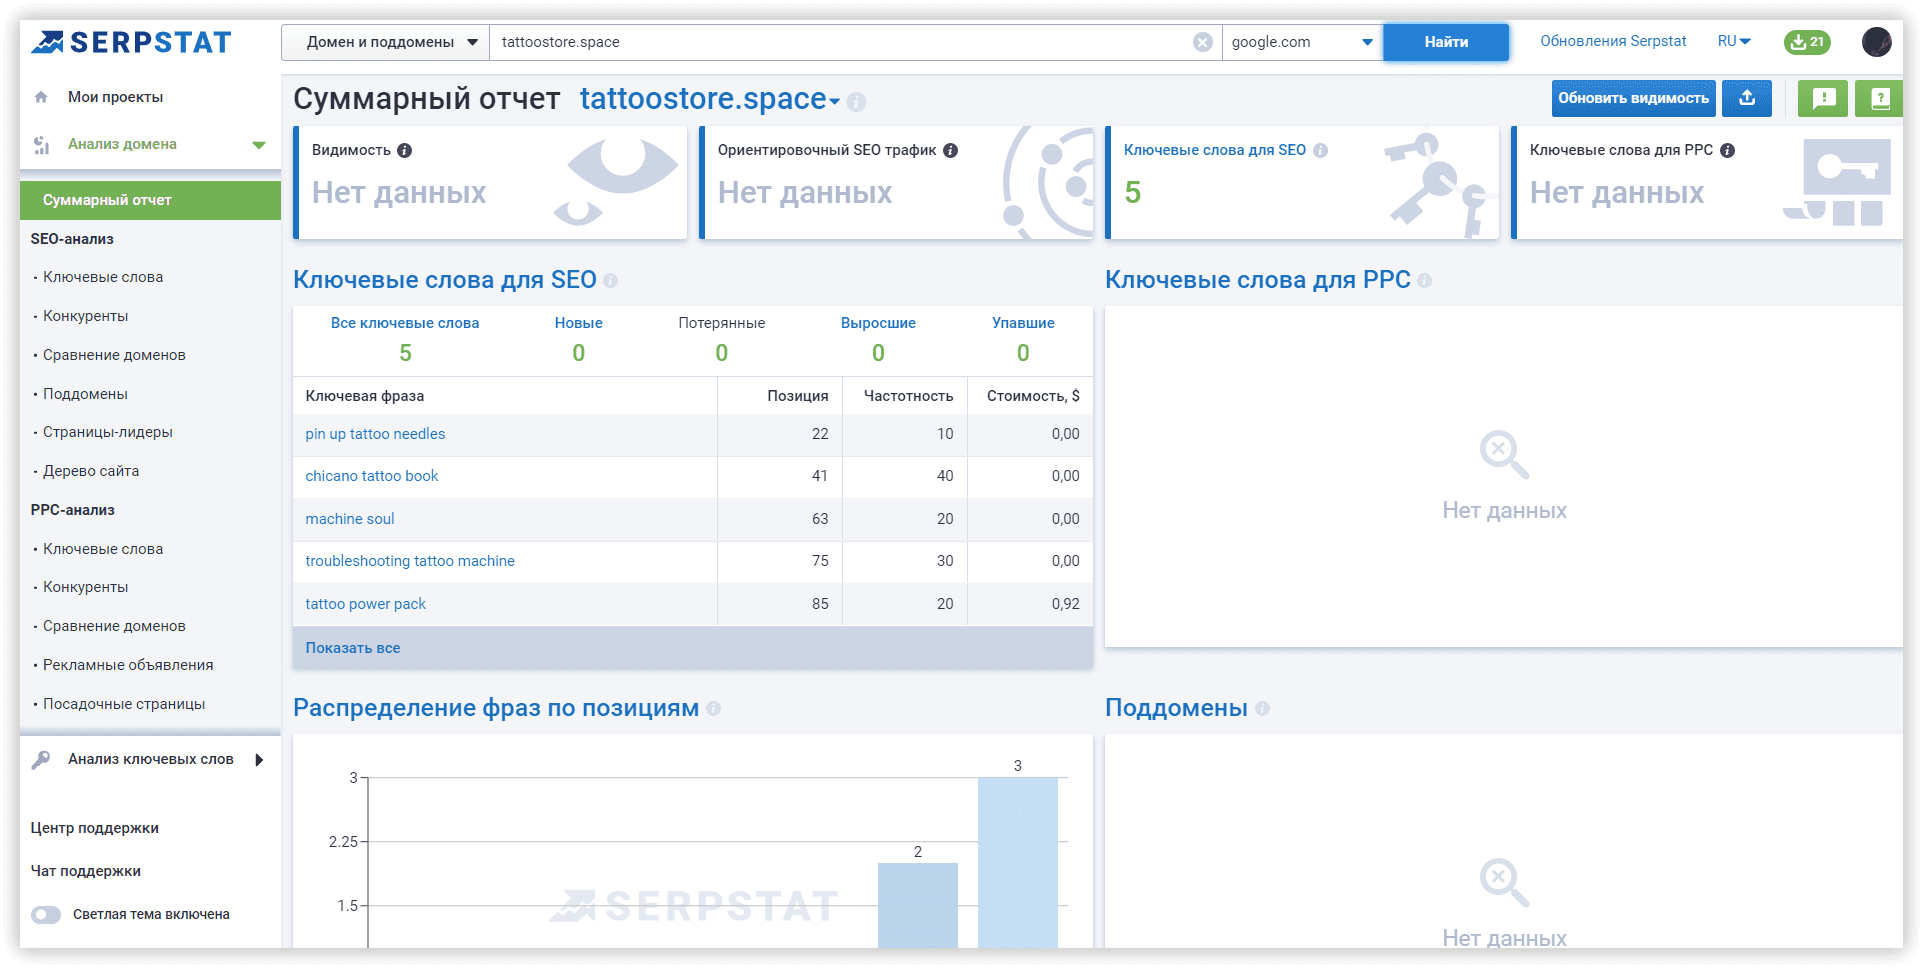Open the green help book icon
1923x968 pixels.
(1879, 98)
